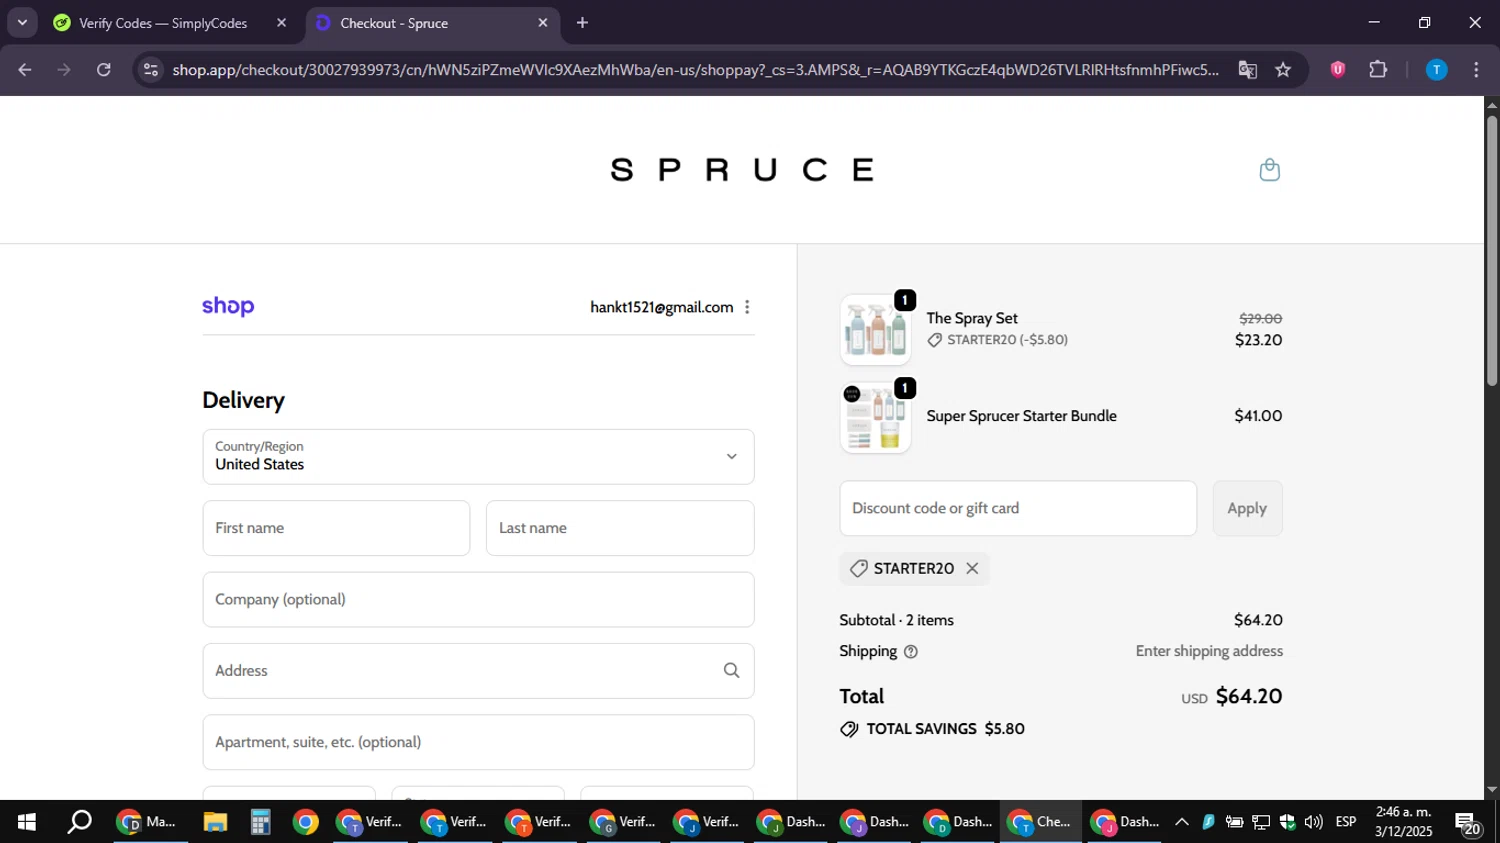Close the Verify Codes — SimplyCodes tab

click(281, 23)
